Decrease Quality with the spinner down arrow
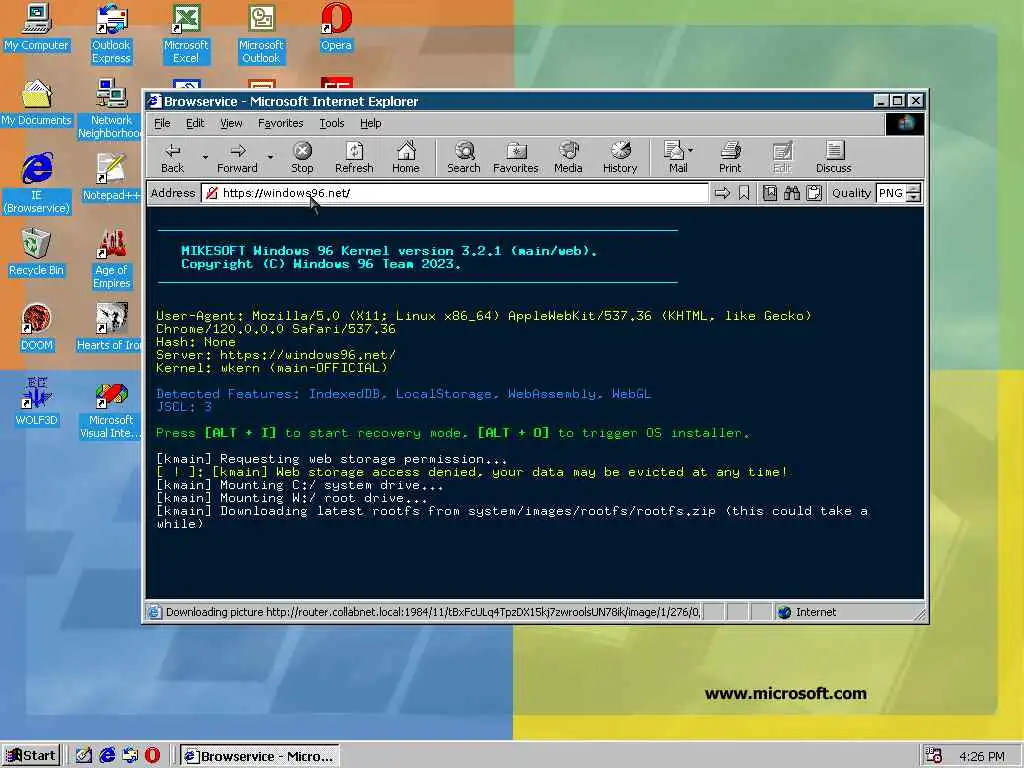 (x=914, y=197)
